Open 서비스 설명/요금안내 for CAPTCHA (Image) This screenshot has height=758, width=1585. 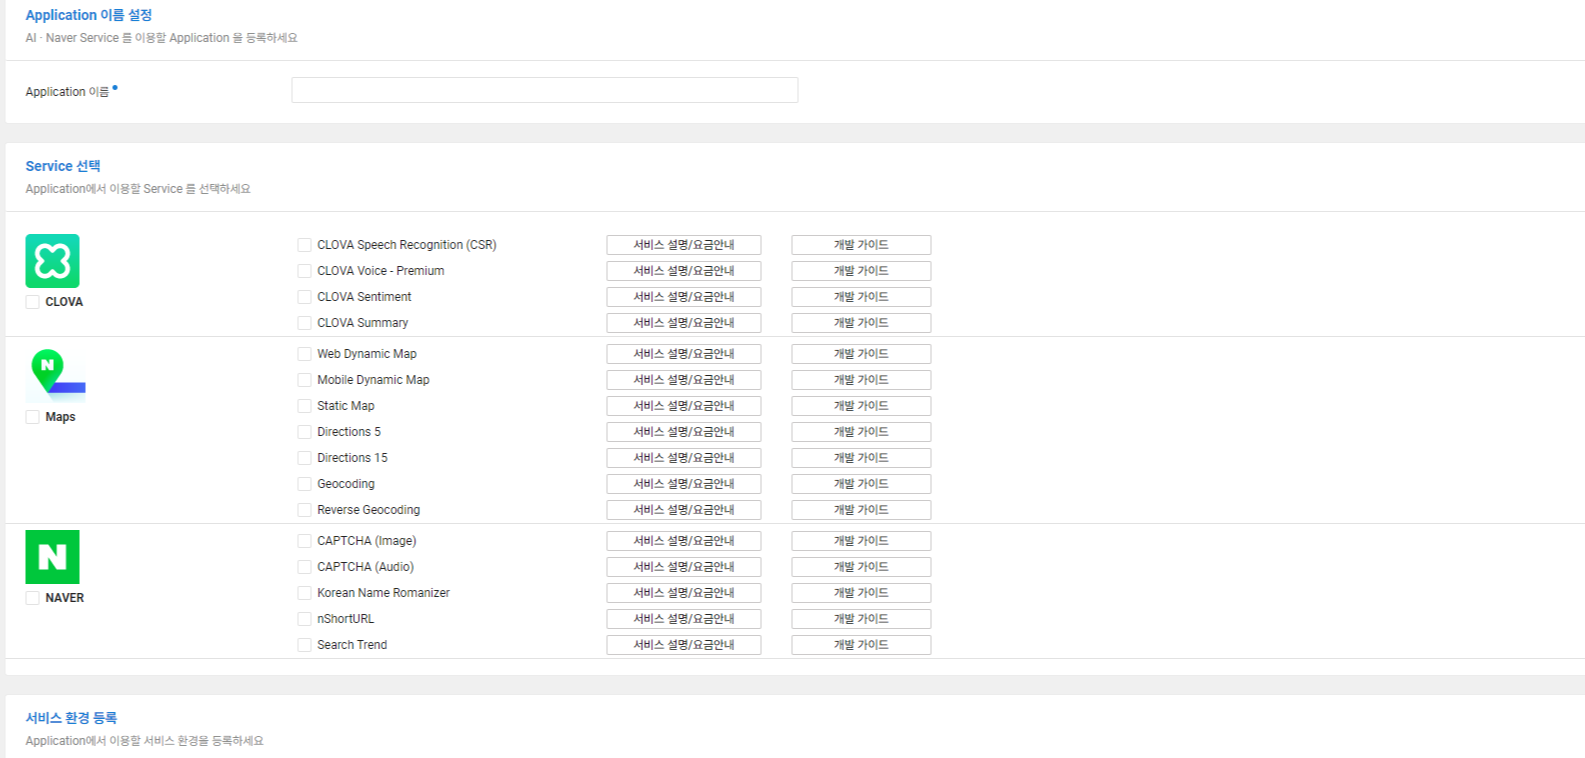pos(684,541)
